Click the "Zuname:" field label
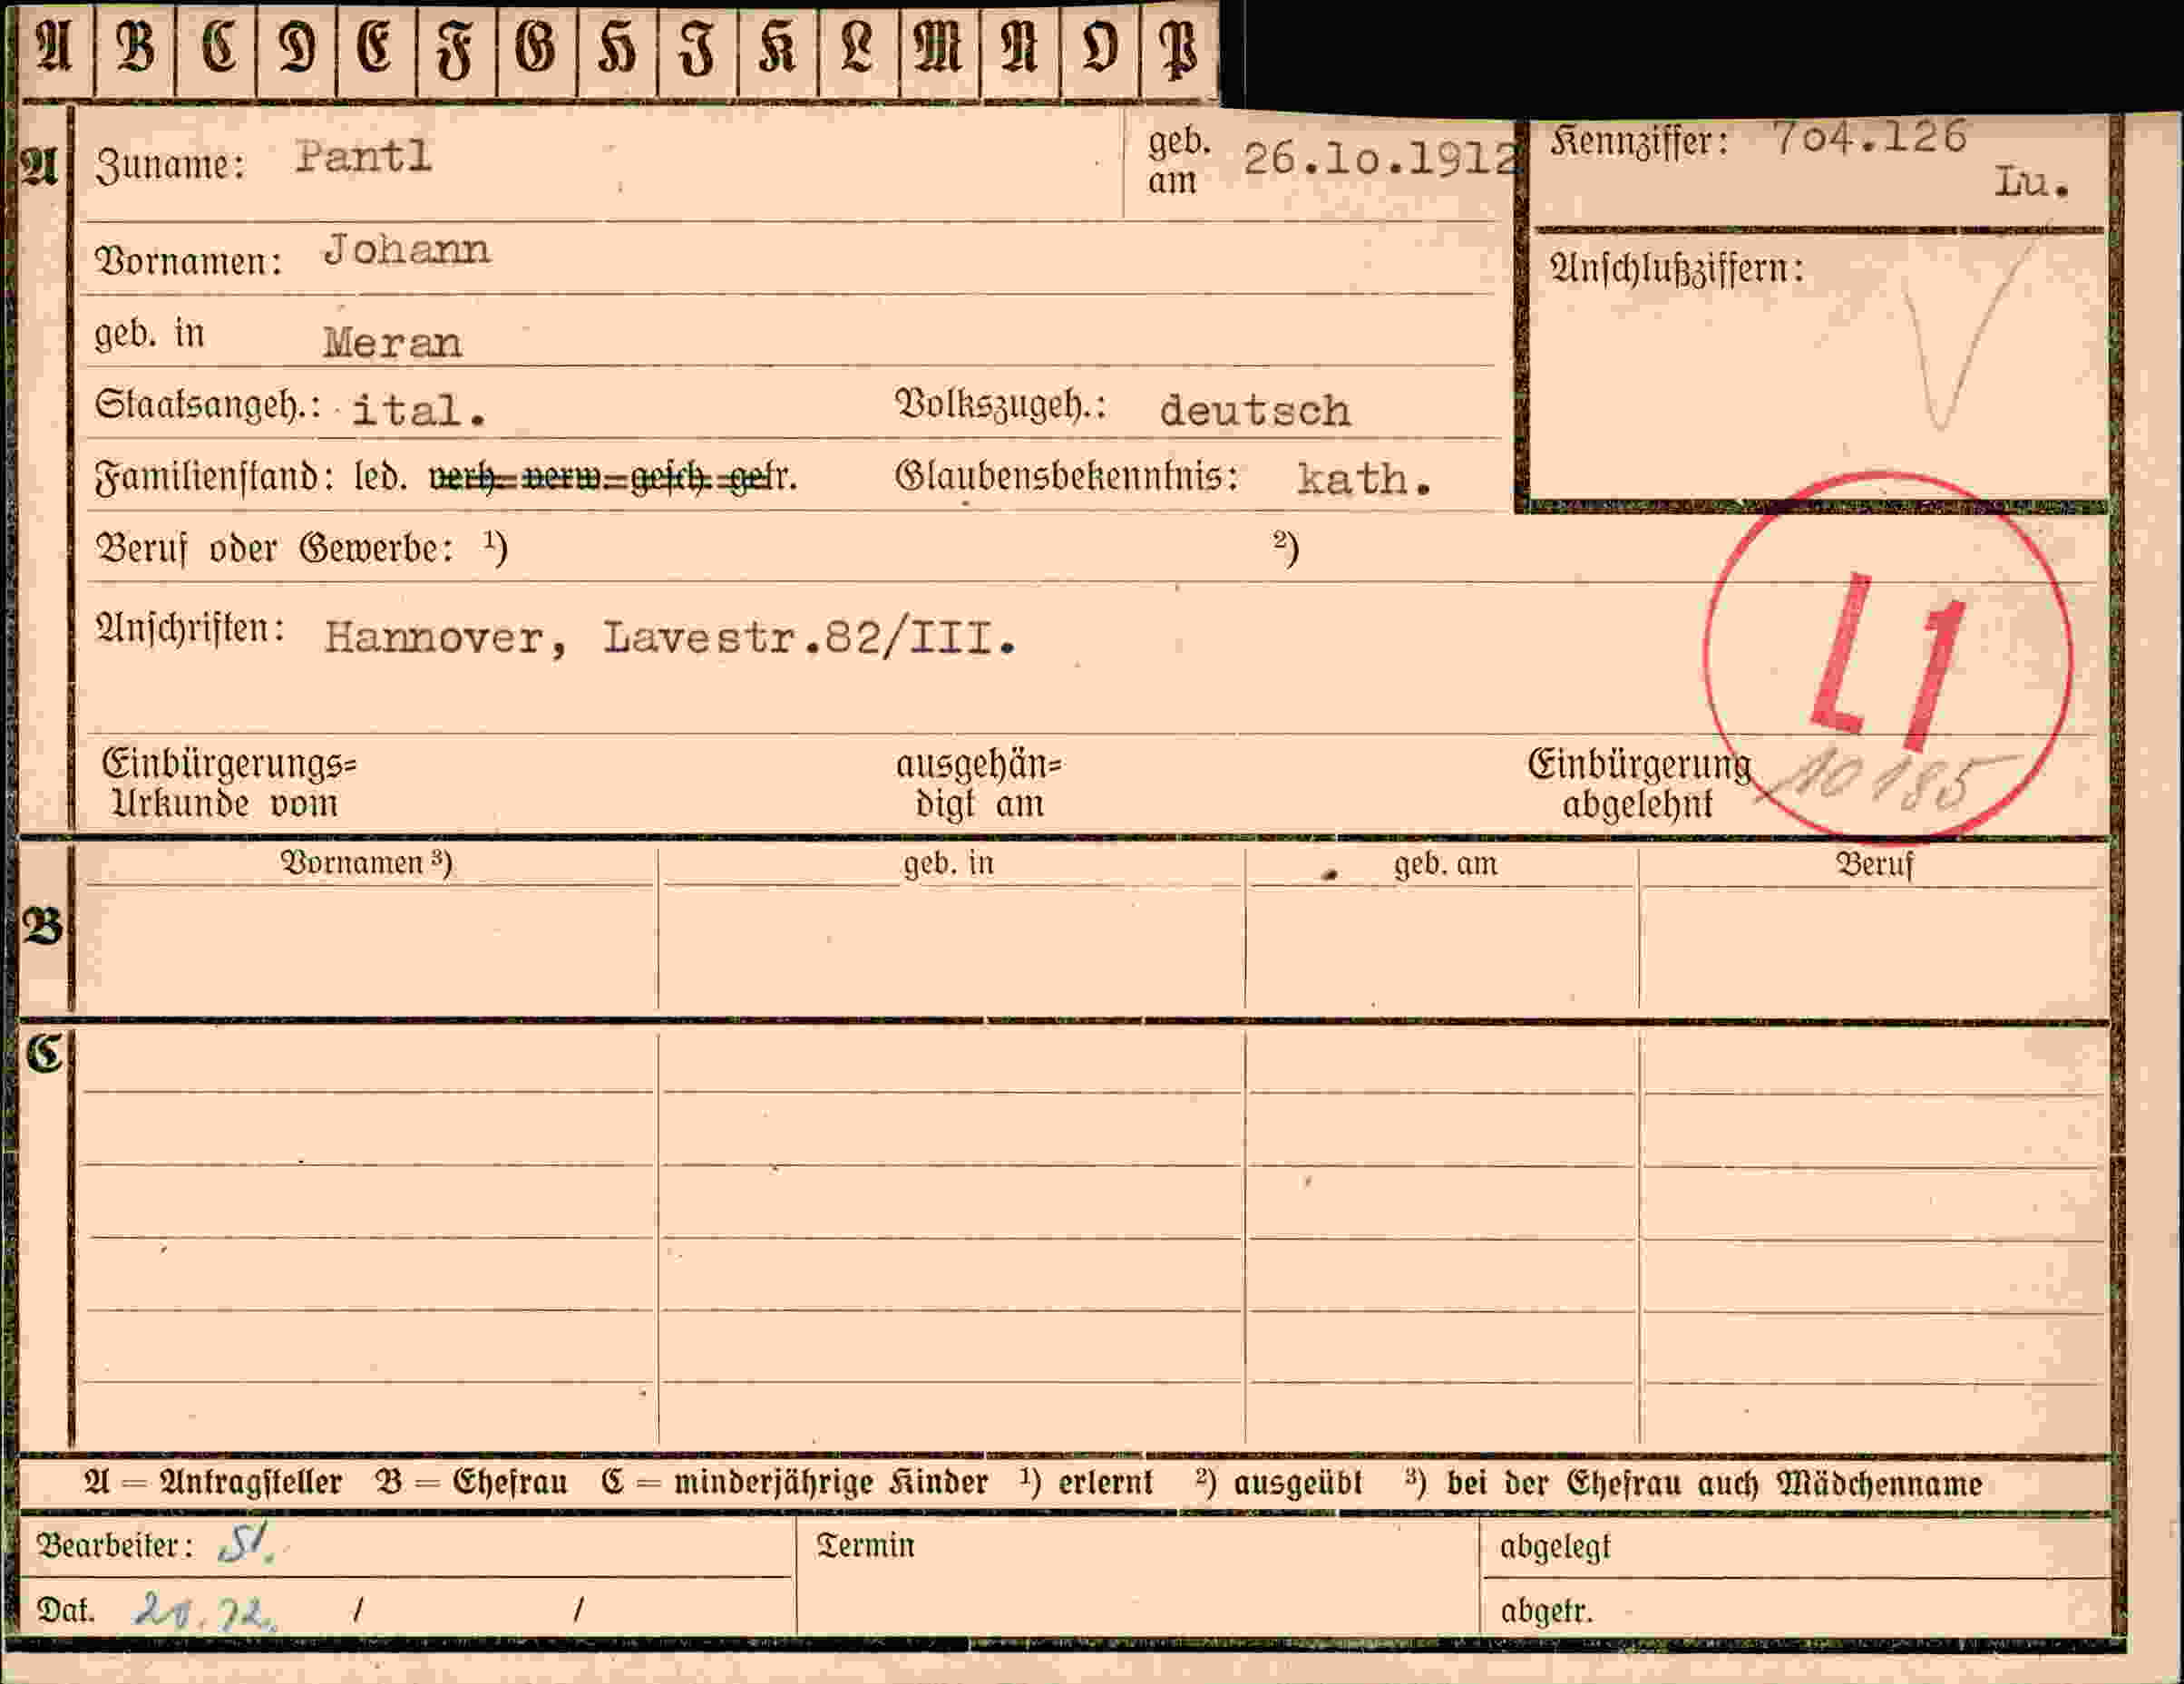The width and height of the screenshot is (2184, 1684). 170,166
